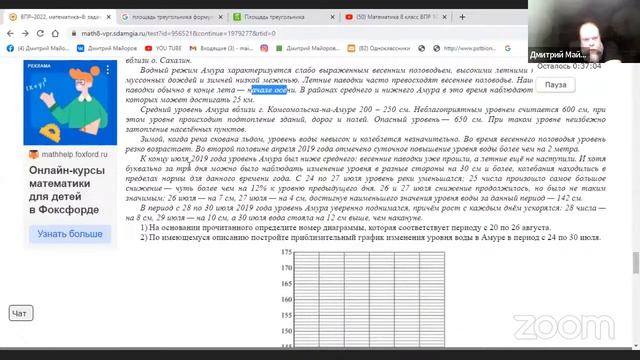The height and width of the screenshot is (360, 640).
Task: Click the lock icon in address bar
Action: pyautogui.click(x=73, y=33)
